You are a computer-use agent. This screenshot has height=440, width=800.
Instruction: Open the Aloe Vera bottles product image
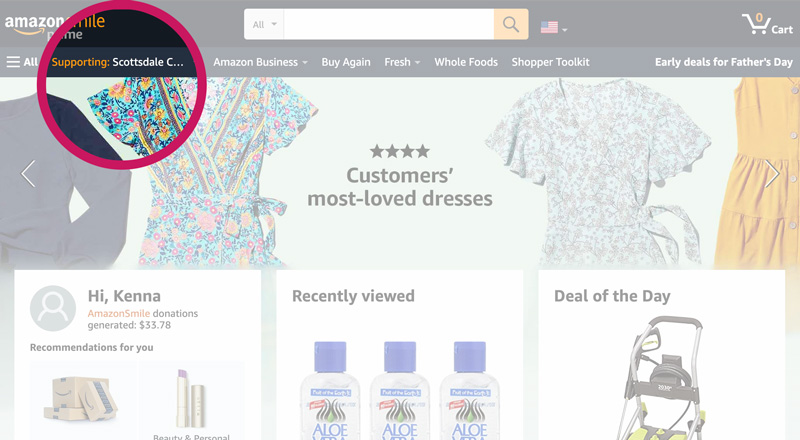pos(400,390)
